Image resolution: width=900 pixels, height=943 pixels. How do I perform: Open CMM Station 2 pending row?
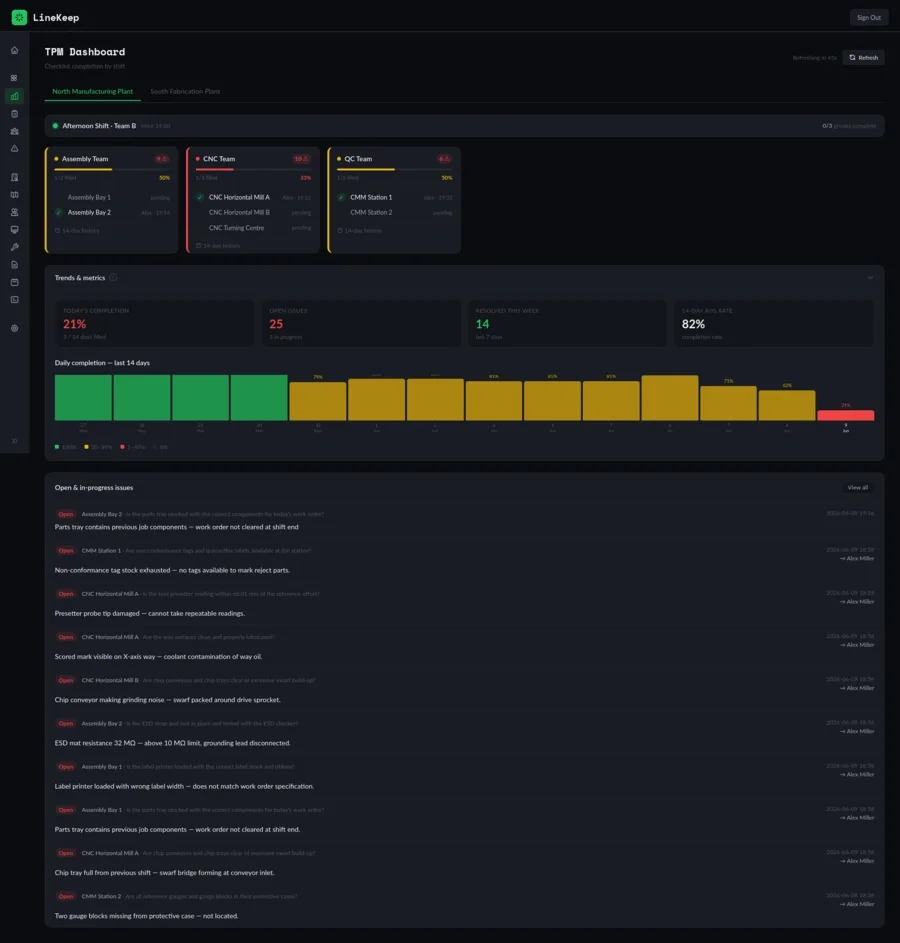tap(394, 212)
